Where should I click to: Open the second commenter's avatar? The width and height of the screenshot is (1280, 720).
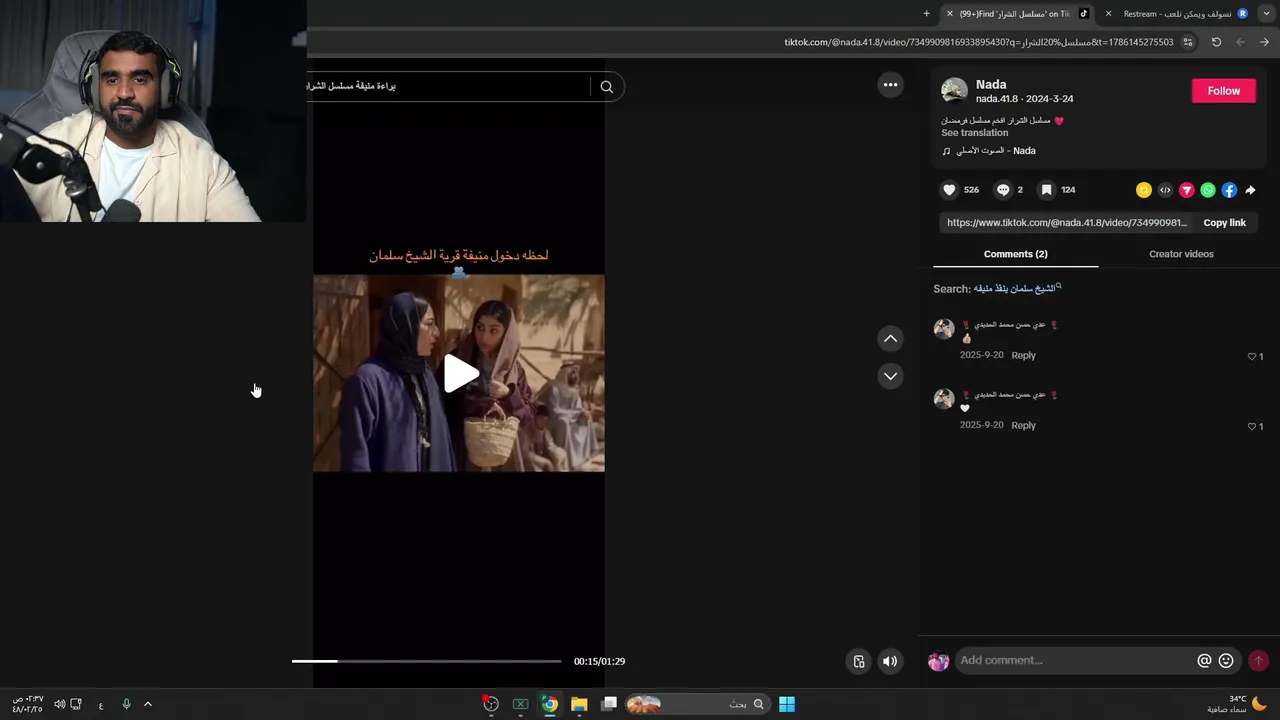[x=944, y=399]
